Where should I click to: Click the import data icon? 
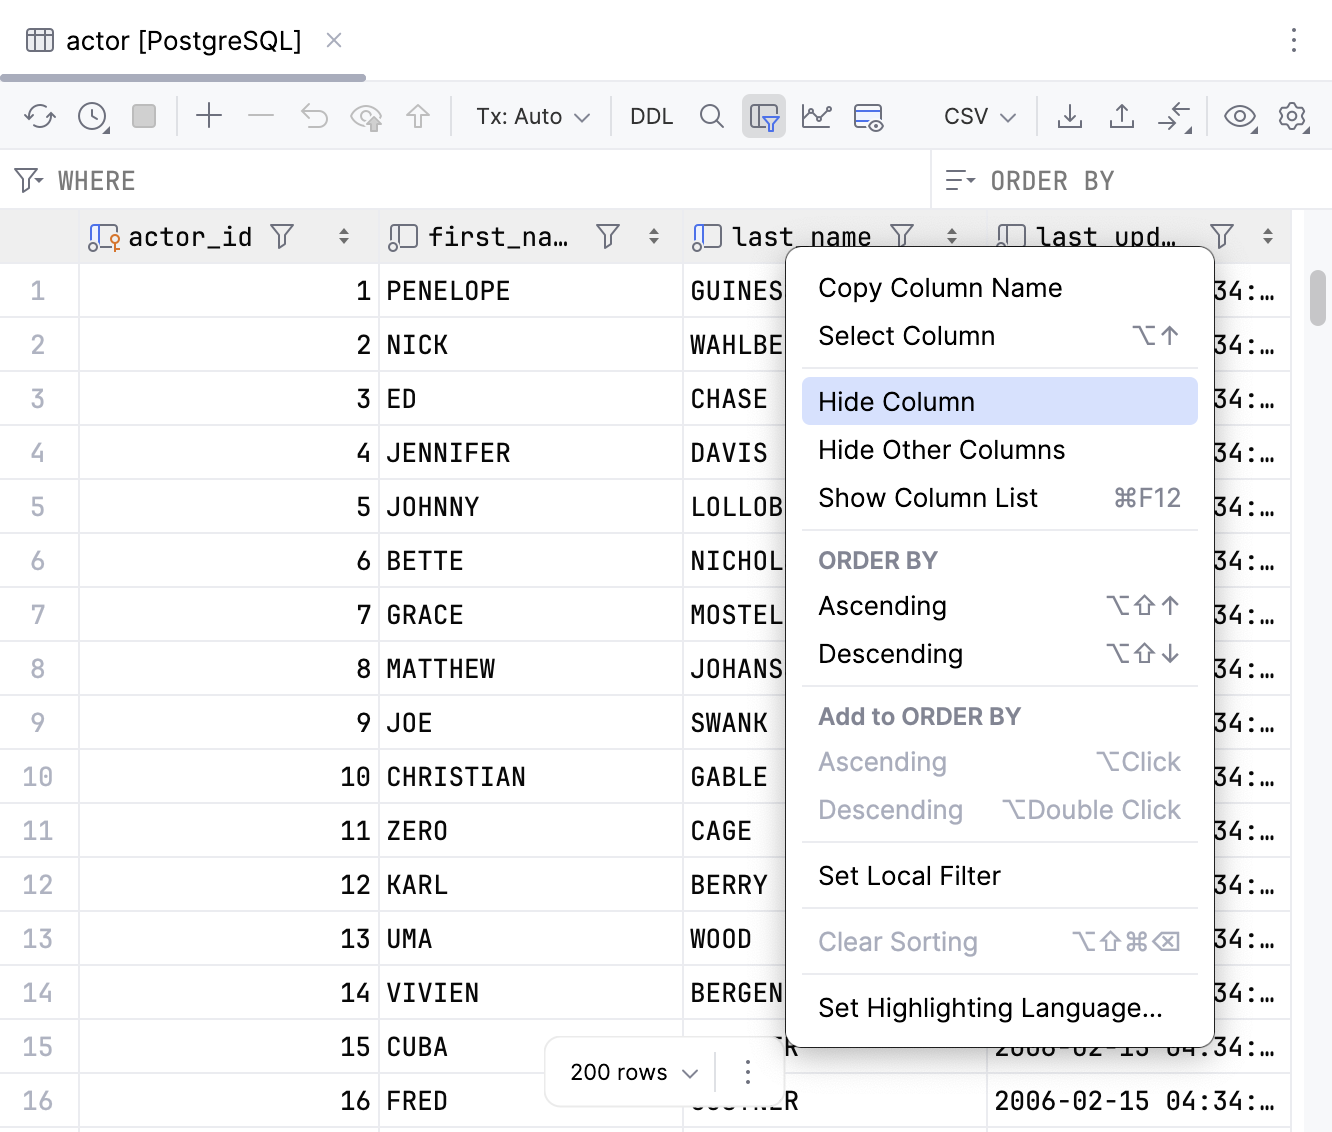pyautogui.click(x=1122, y=116)
